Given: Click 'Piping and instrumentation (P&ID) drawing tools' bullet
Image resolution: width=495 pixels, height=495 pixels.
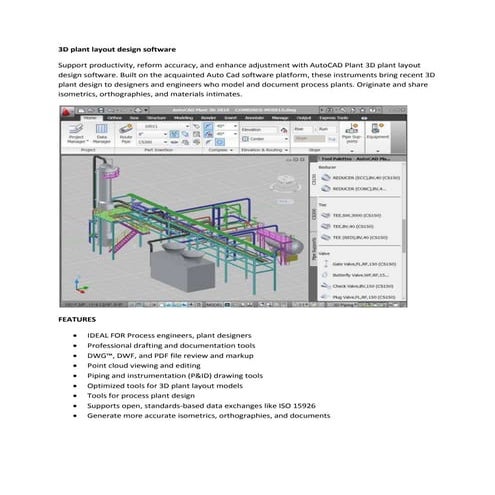Looking at the screenshot, I should pyautogui.click(x=175, y=375).
